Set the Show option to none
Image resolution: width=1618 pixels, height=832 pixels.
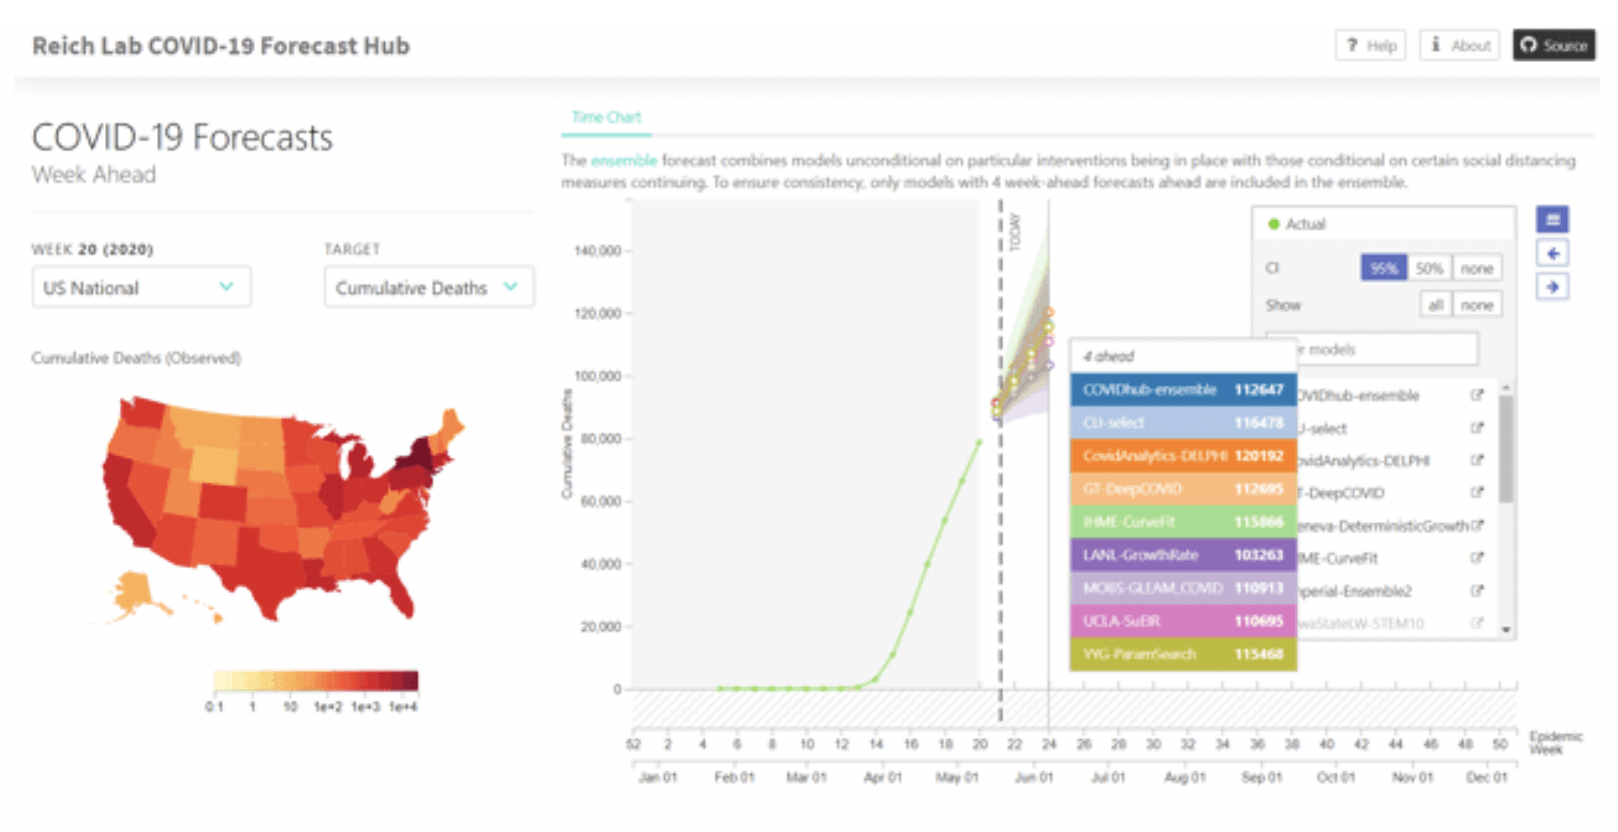tap(1477, 305)
